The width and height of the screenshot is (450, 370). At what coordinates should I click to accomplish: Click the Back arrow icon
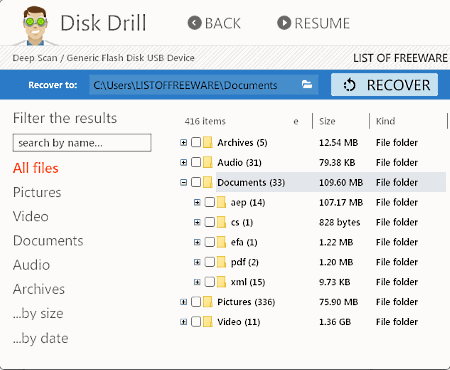coord(195,23)
